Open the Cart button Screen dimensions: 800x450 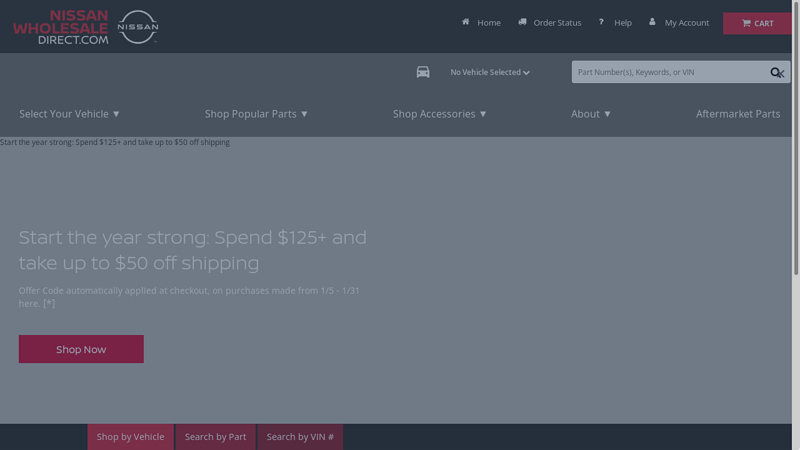(x=757, y=23)
